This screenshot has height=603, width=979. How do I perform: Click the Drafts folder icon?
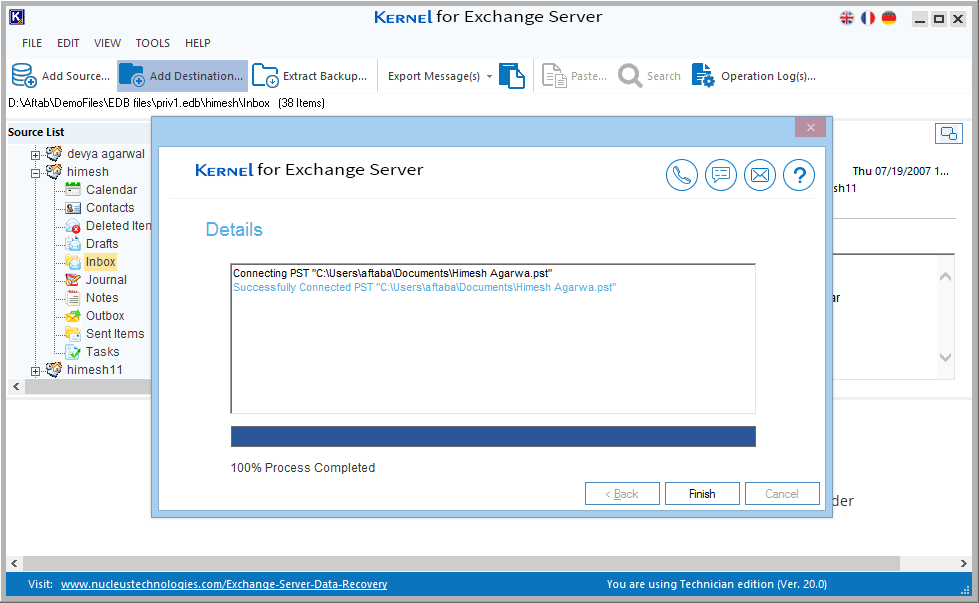[x=73, y=243]
